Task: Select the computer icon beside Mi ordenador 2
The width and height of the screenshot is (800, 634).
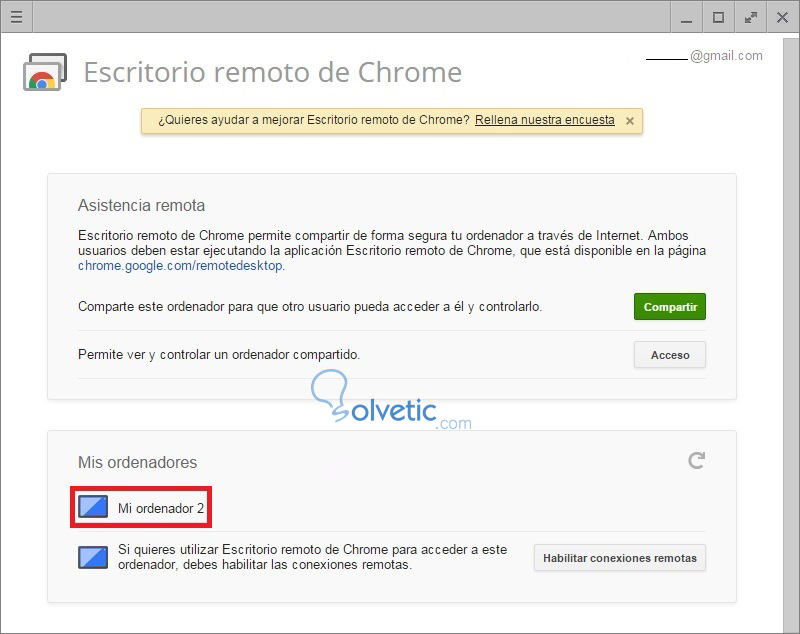Action: coord(93,506)
